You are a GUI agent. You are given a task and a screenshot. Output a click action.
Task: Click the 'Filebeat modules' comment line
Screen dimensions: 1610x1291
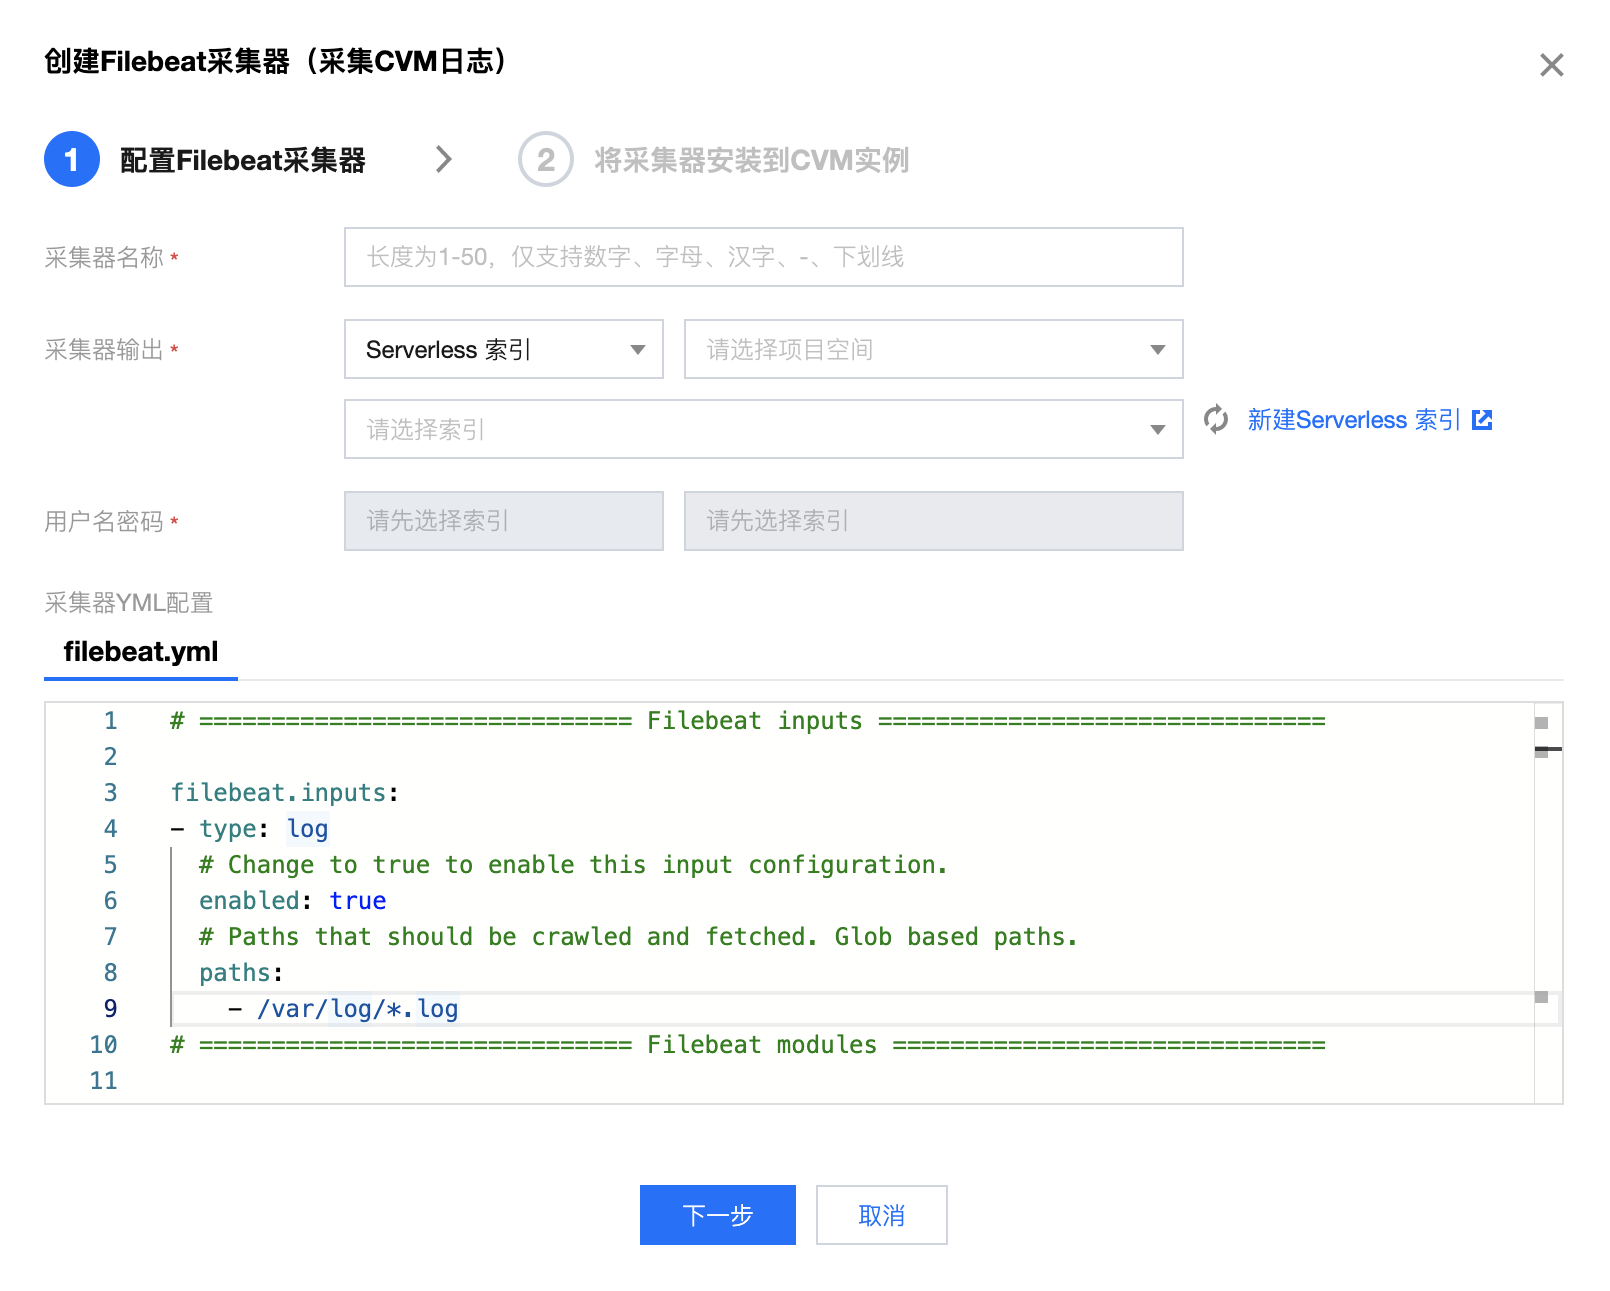(x=747, y=1045)
